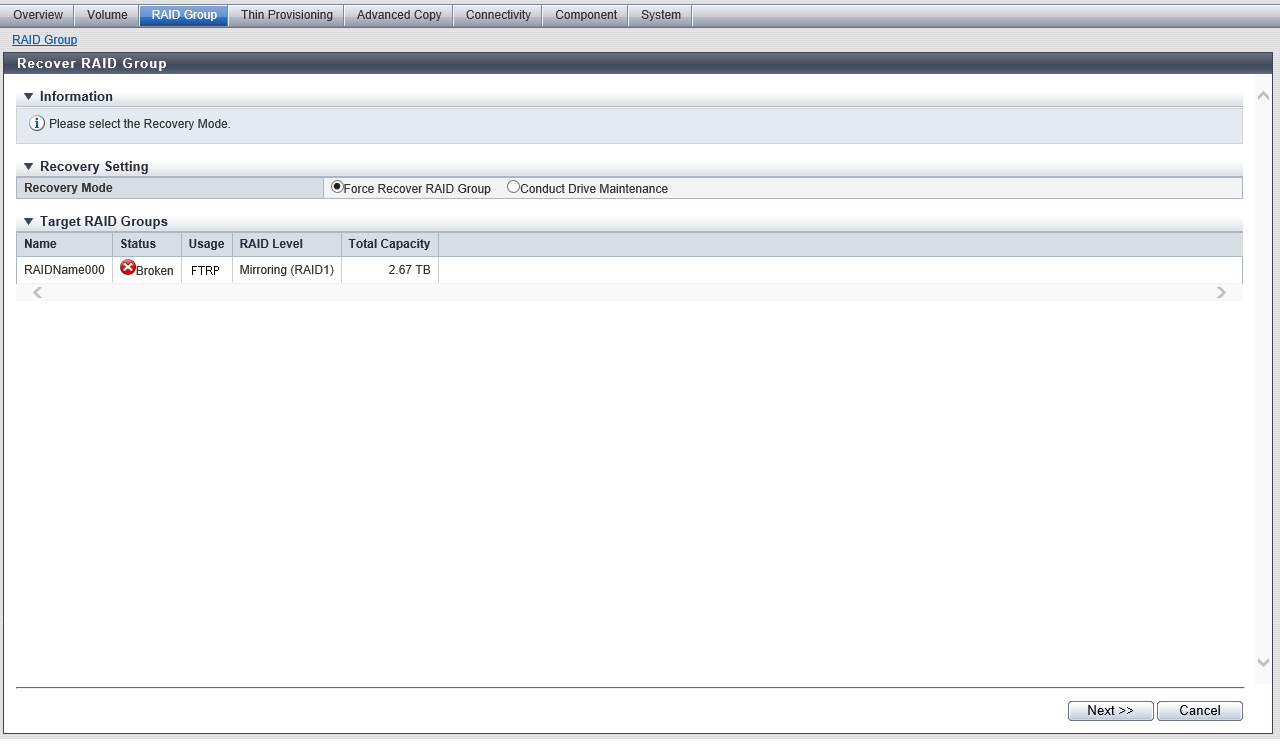Image resolution: width=1280 pixels, height=750 pixels.
Task: Open the System tab
Action: pos(661,15)
